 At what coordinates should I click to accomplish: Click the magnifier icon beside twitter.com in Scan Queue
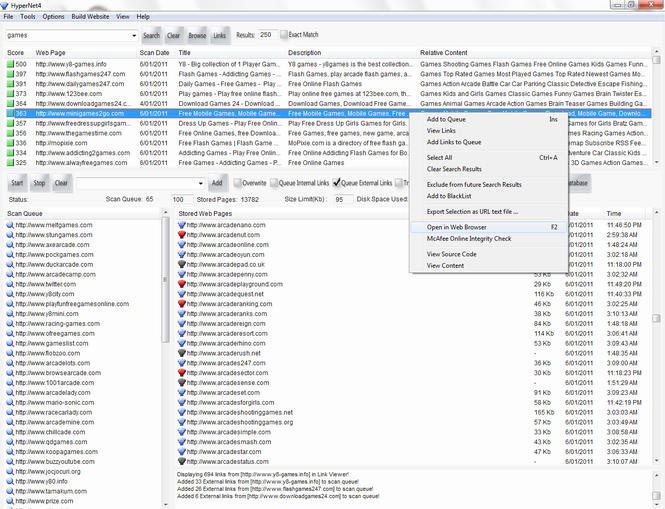click(x=10, y=284)
